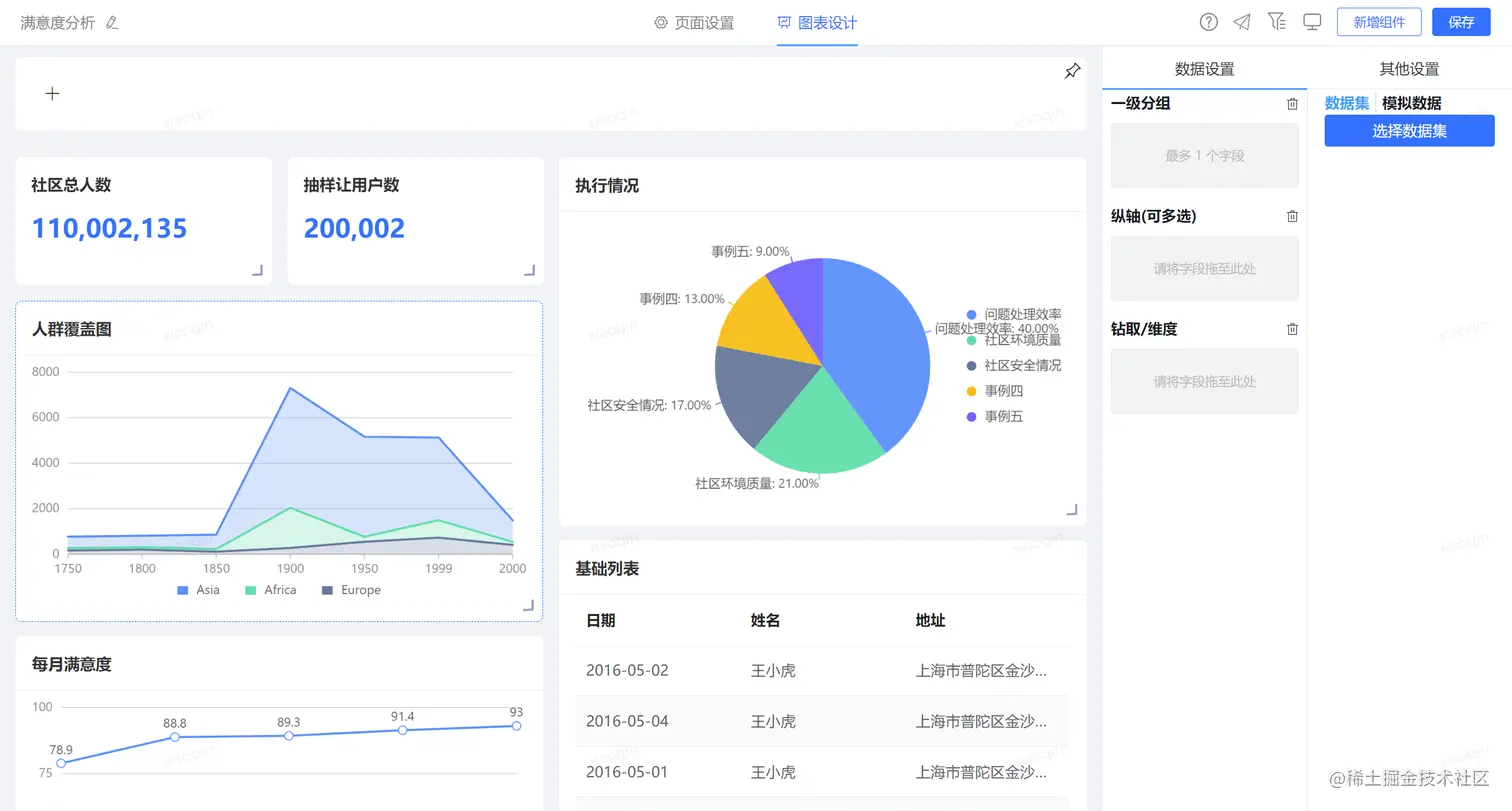Click the resize handle on the 执行情况 chart
Image resolution: width=1512 pixels, height=811 pixels.
(x=1072, y=509)
